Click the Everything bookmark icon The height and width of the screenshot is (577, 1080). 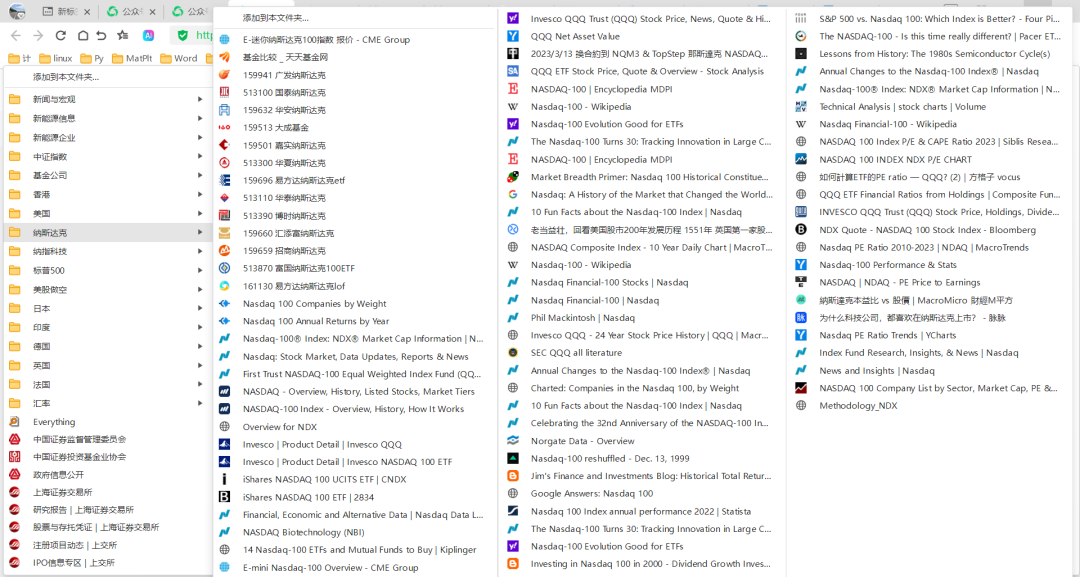point(14,422)
